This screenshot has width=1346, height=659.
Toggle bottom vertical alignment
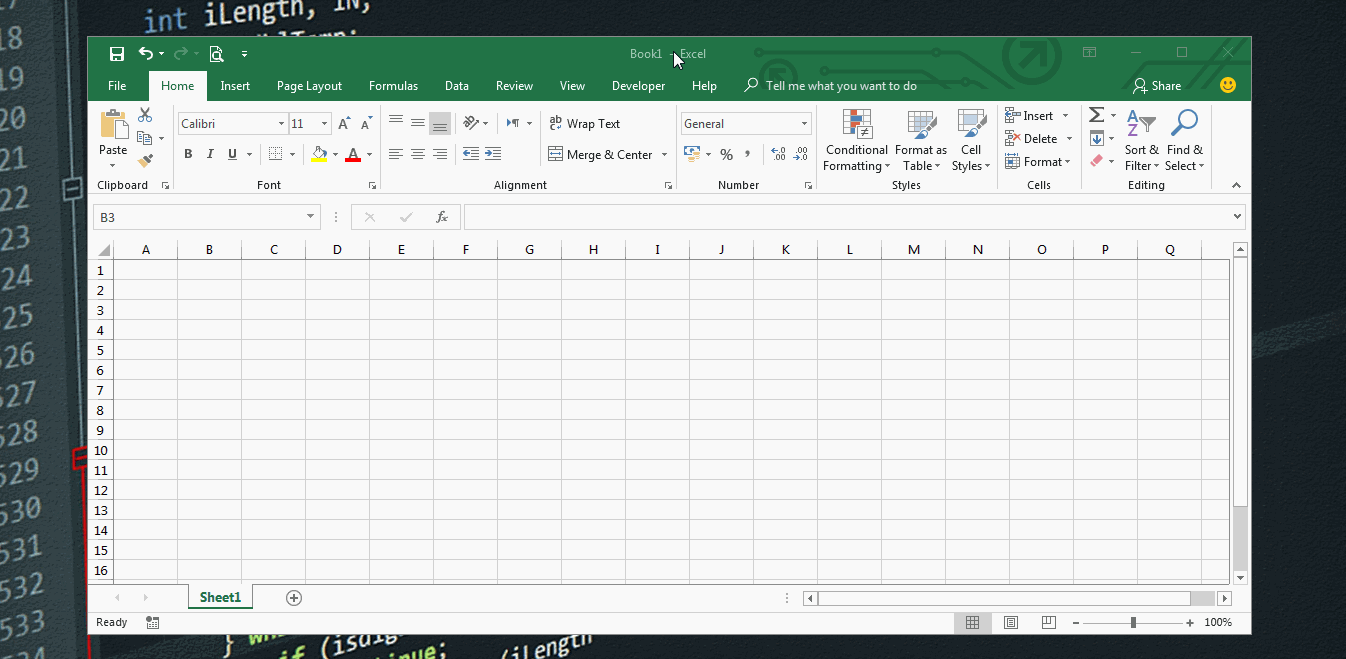click(x=440, y=123)
